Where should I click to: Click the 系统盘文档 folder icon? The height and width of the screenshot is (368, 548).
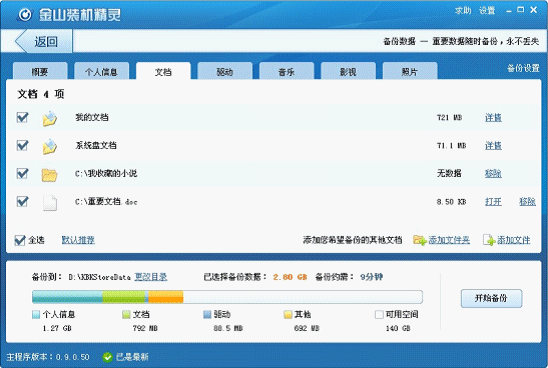[x=50, y=146]
